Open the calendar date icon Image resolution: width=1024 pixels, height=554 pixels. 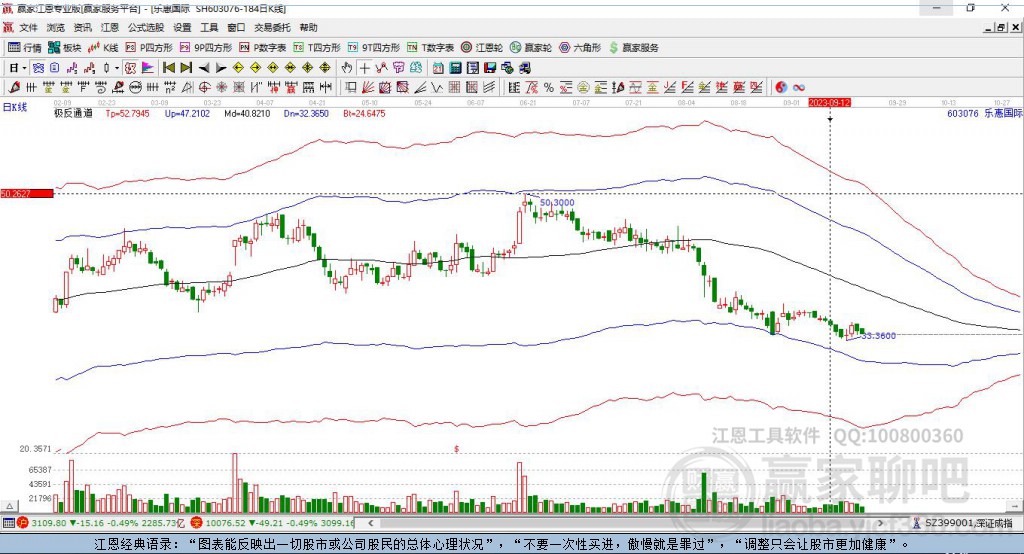click(438, 68)
